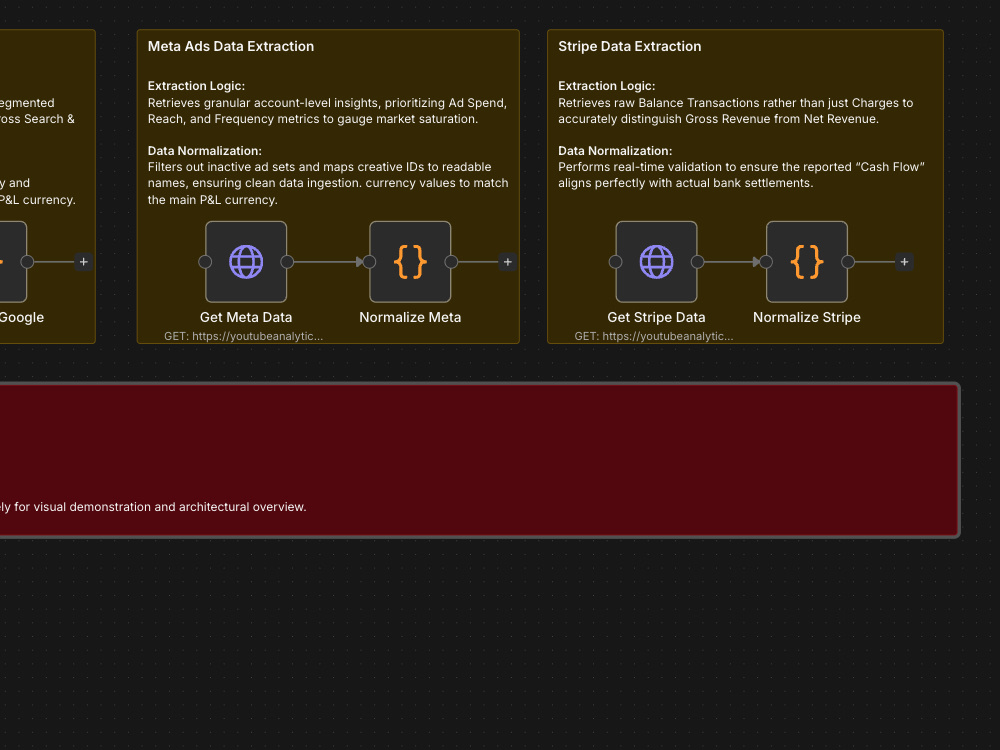
Task: Click the Normalize Stripe label
Action: (807, 317)
